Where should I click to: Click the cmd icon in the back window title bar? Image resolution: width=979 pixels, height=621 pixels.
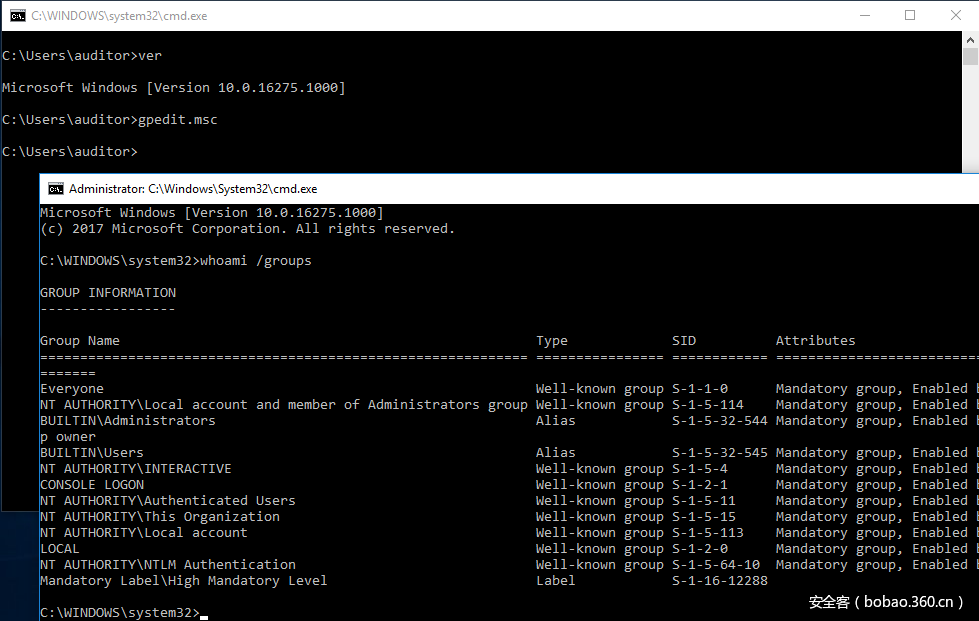coord(17,16)
